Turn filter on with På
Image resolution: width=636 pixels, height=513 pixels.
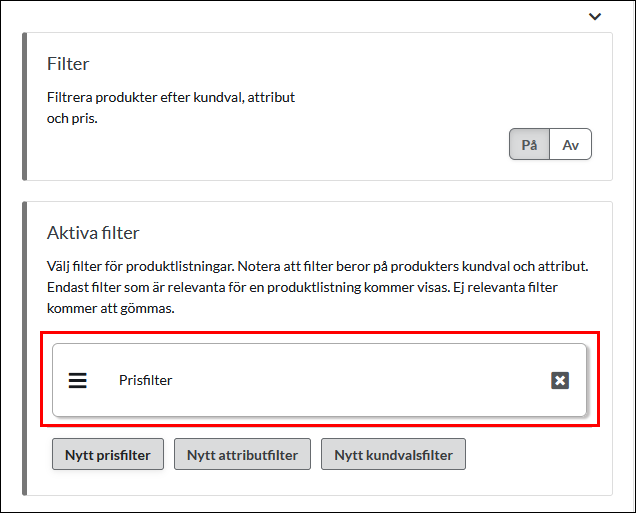point(530,145)
